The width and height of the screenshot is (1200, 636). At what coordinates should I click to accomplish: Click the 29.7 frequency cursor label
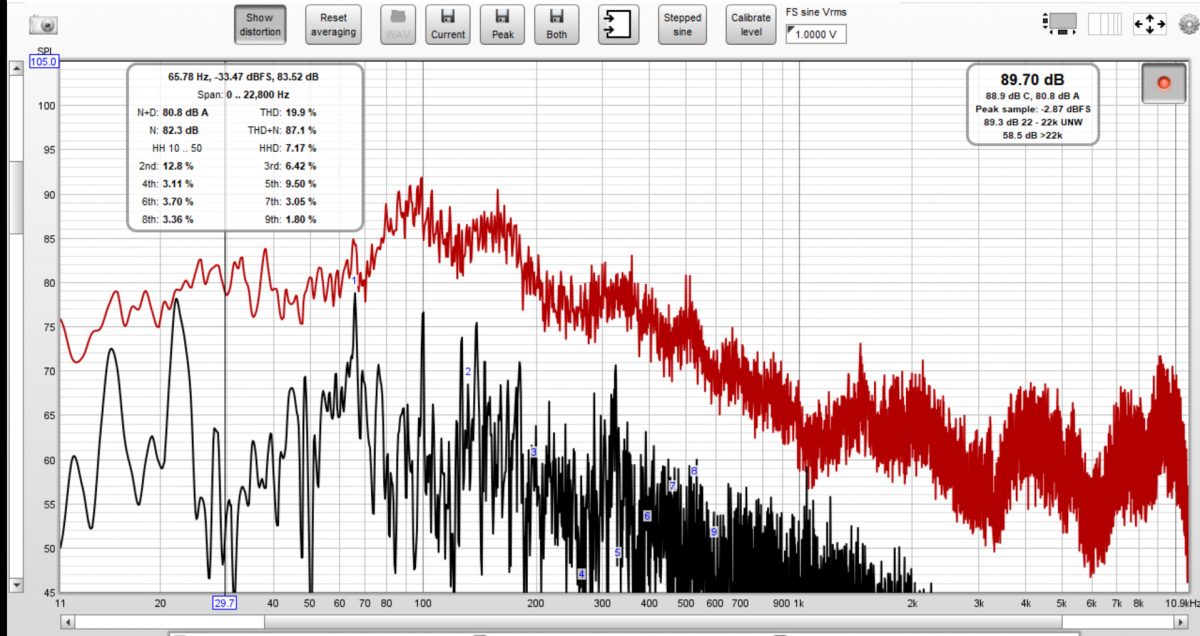point(224,602)
